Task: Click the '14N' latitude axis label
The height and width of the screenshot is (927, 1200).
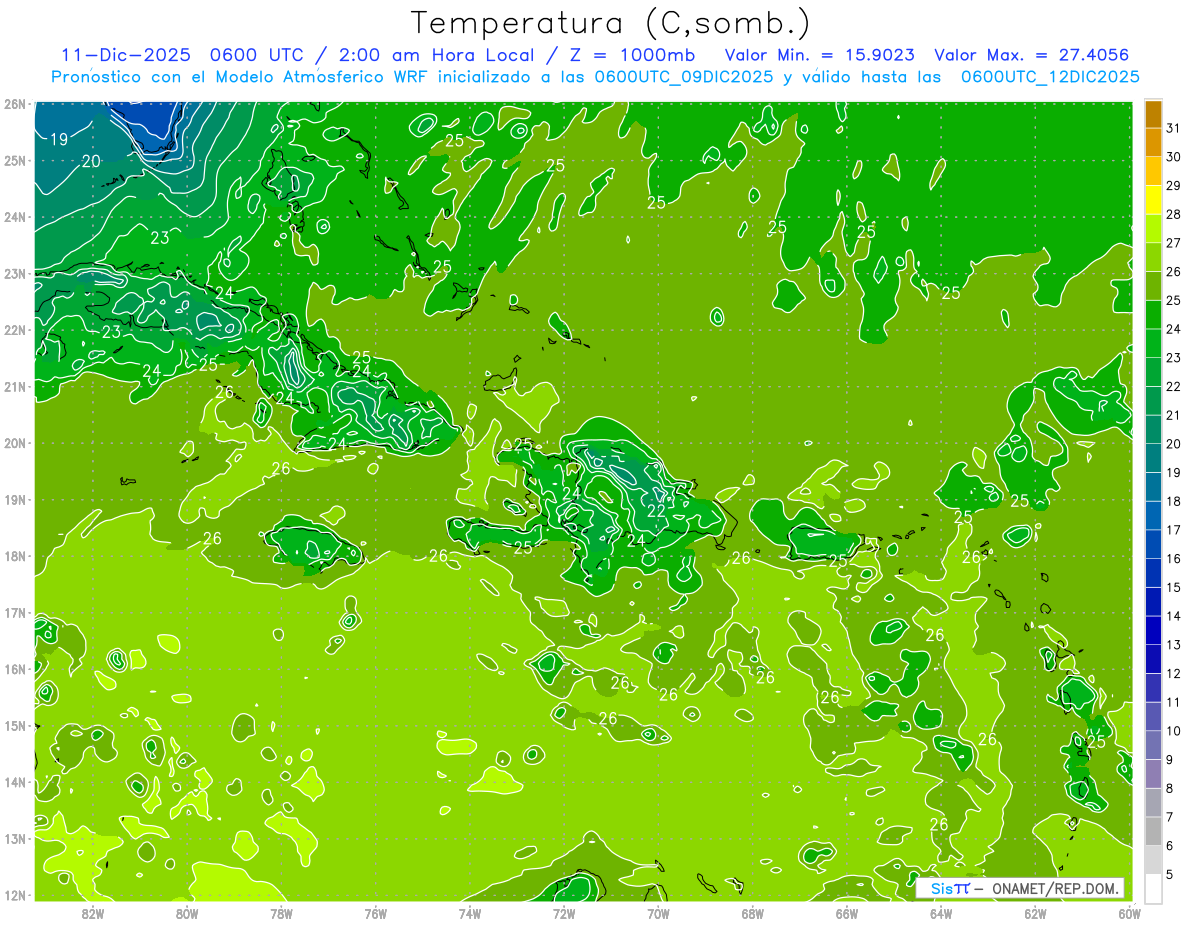Action: (x=14, y=782)
